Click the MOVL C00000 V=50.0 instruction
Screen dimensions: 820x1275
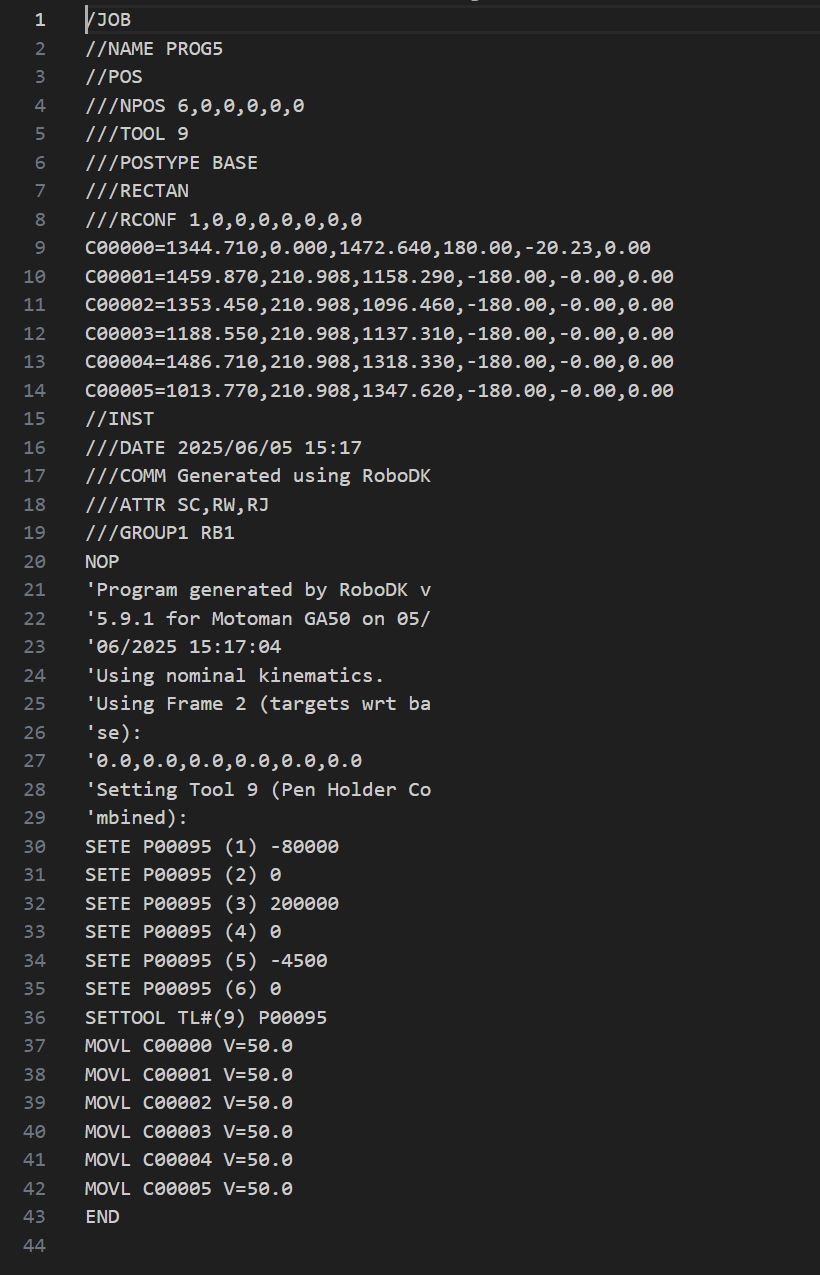pos(188,1046)
